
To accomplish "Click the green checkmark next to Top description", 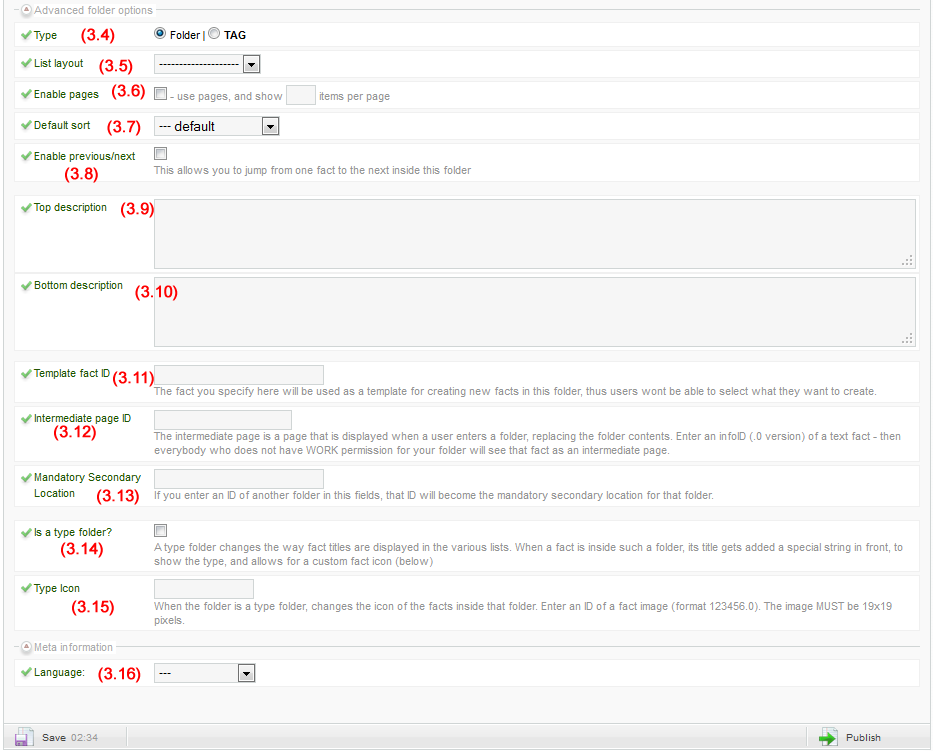I will (25, 207).
